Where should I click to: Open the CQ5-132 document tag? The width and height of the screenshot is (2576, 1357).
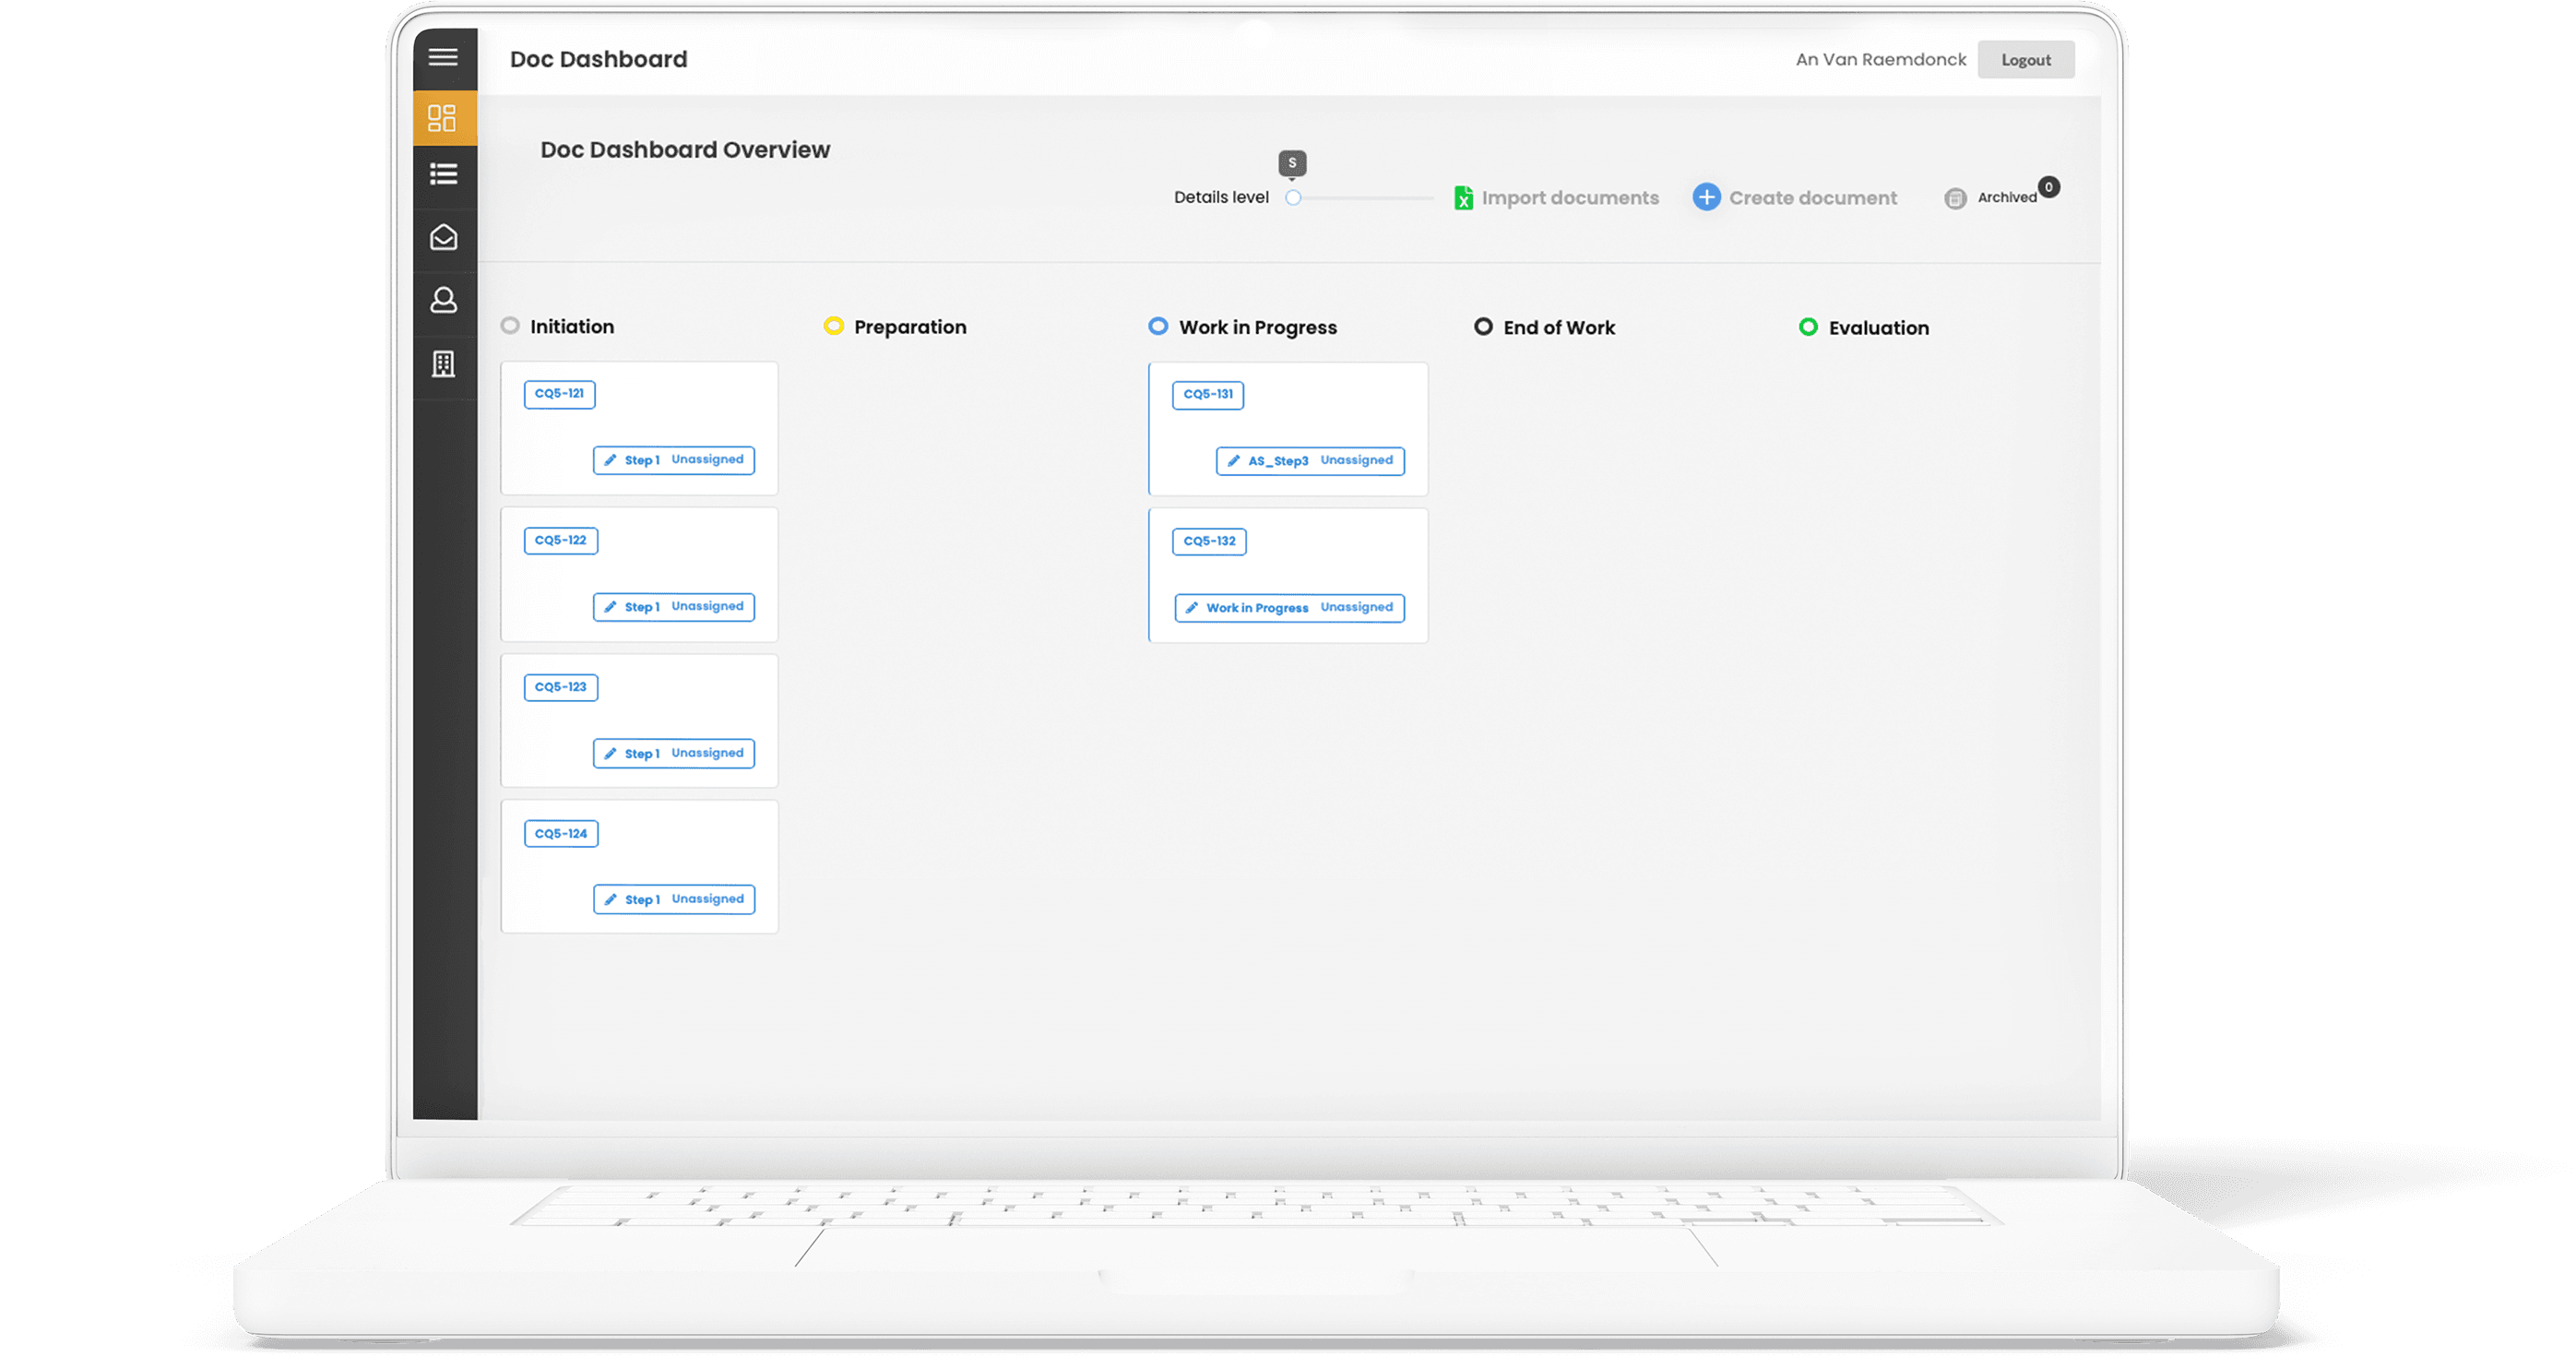coord(1209,541)
